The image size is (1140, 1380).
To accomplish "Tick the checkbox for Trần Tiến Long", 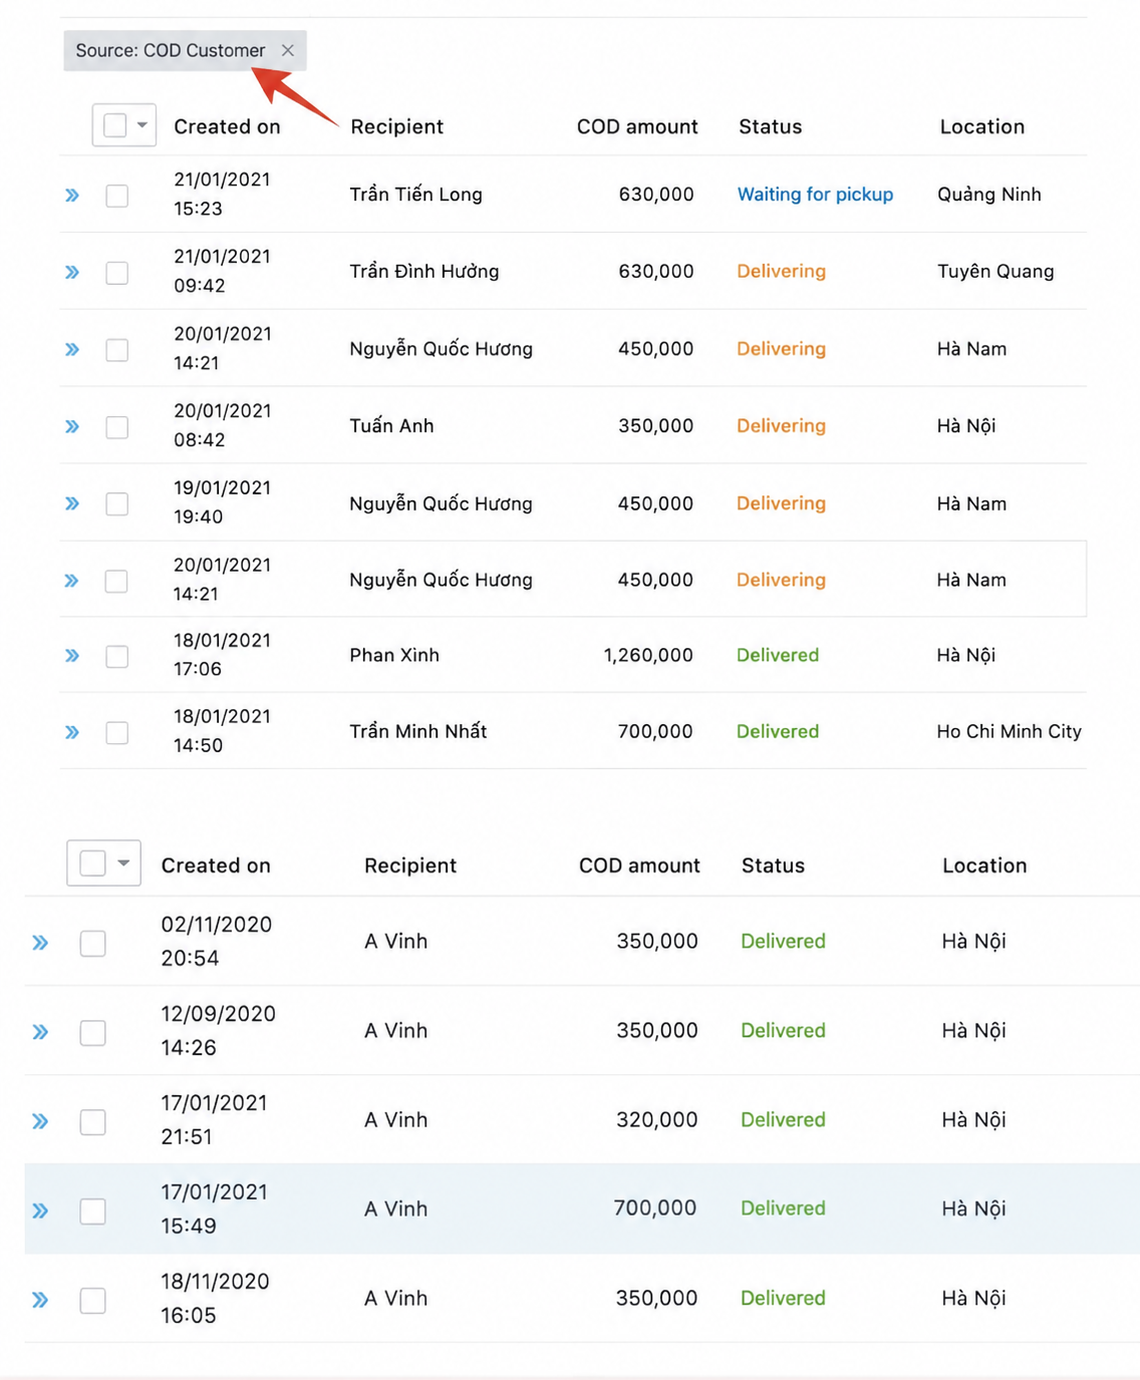I will [117, 195].
